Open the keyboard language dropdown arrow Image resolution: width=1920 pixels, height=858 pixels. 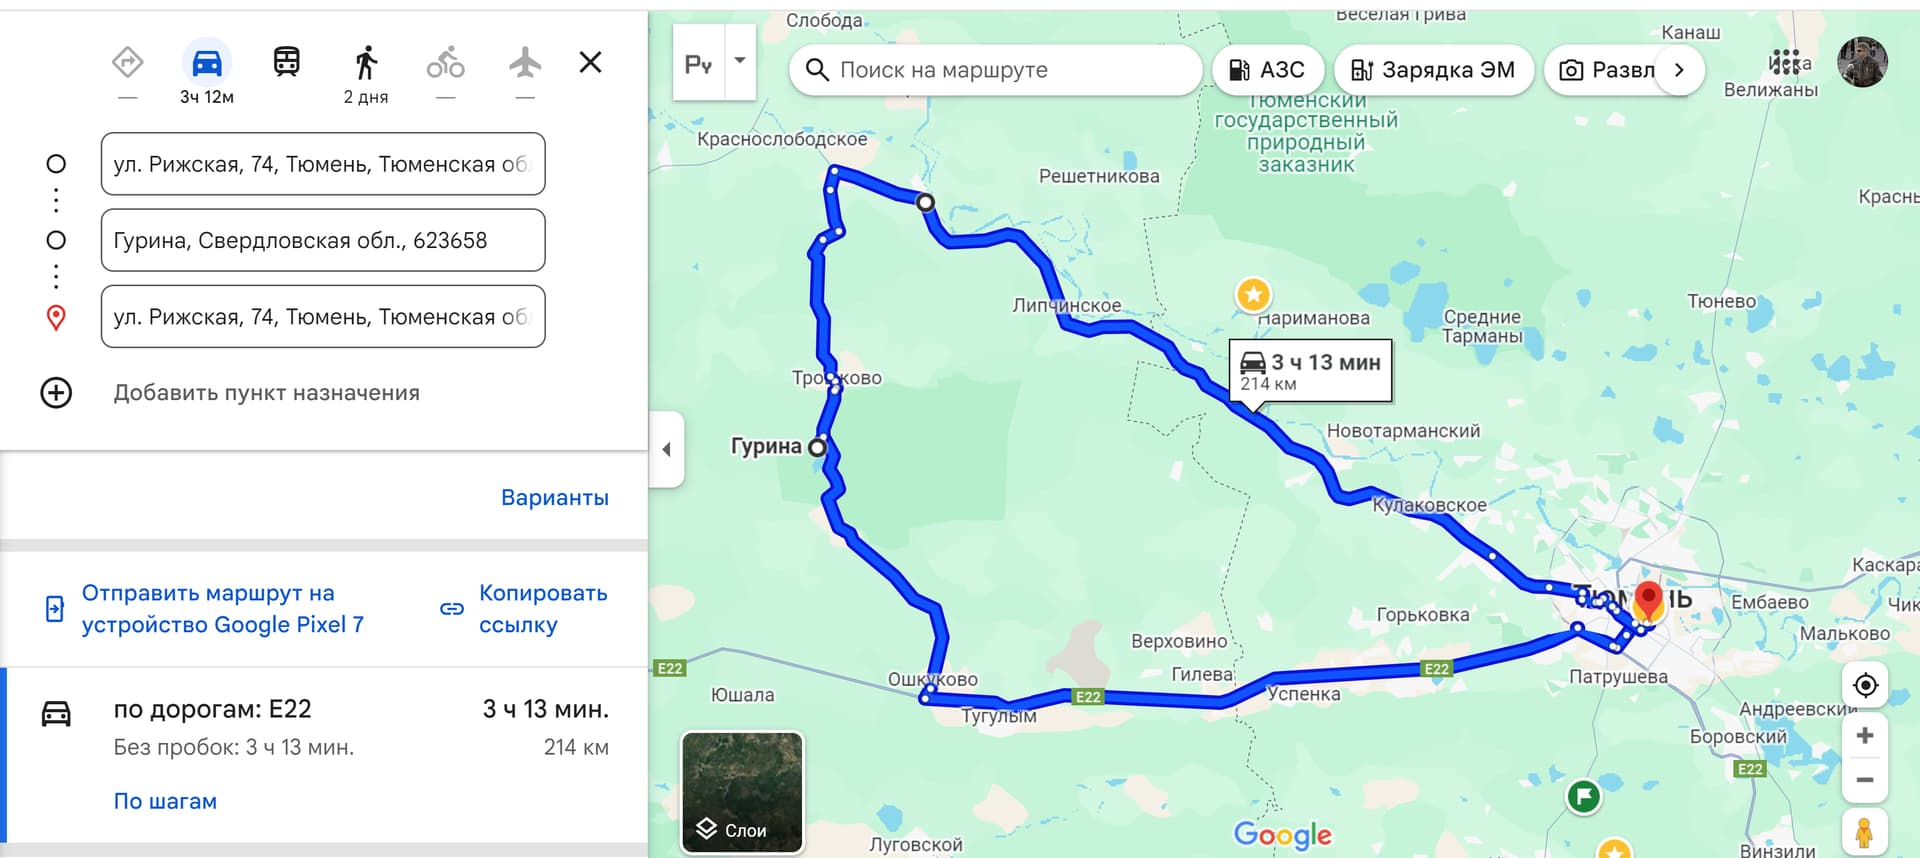[x=740, y=61]
